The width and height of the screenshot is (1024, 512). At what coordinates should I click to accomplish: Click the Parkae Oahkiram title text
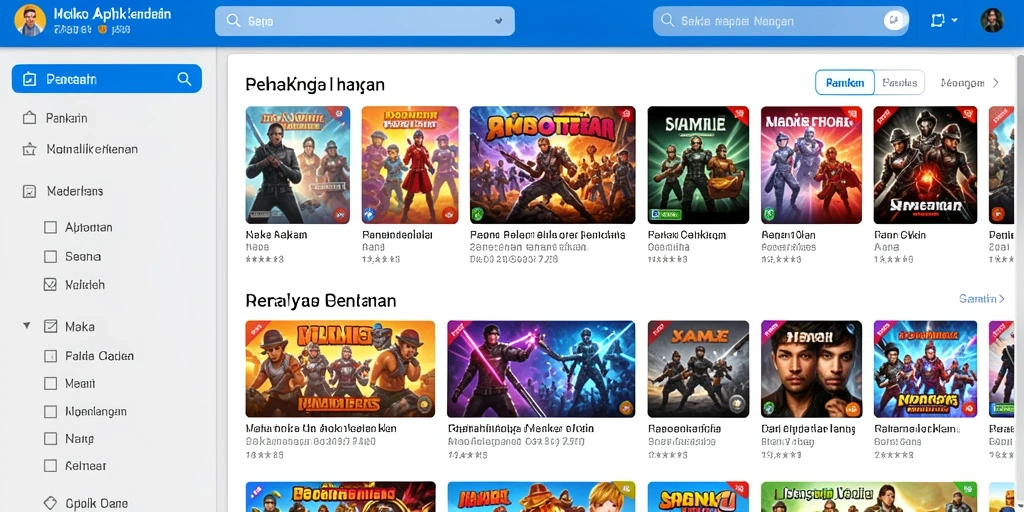tap(686, 234)
